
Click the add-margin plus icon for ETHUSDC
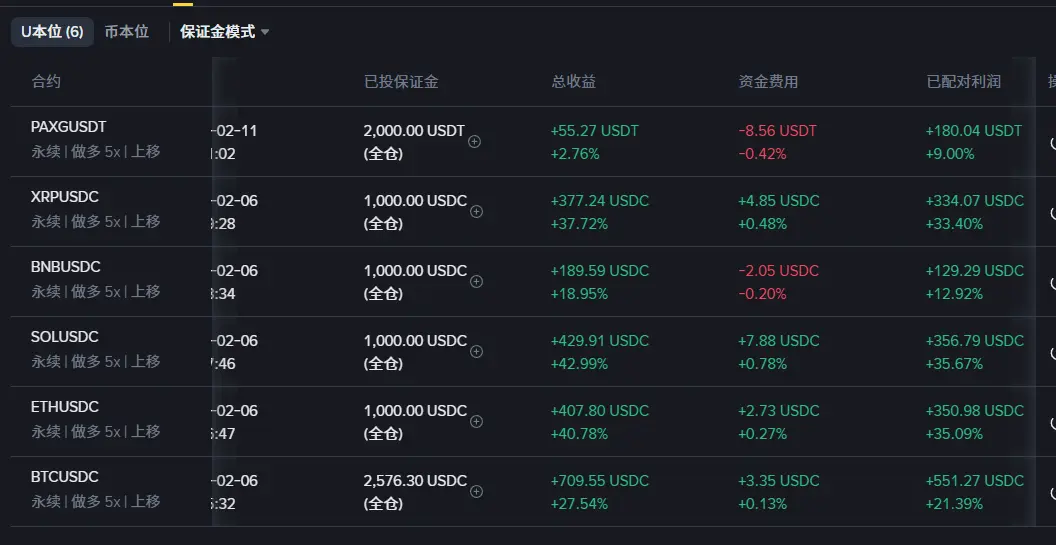click(477, 422)
